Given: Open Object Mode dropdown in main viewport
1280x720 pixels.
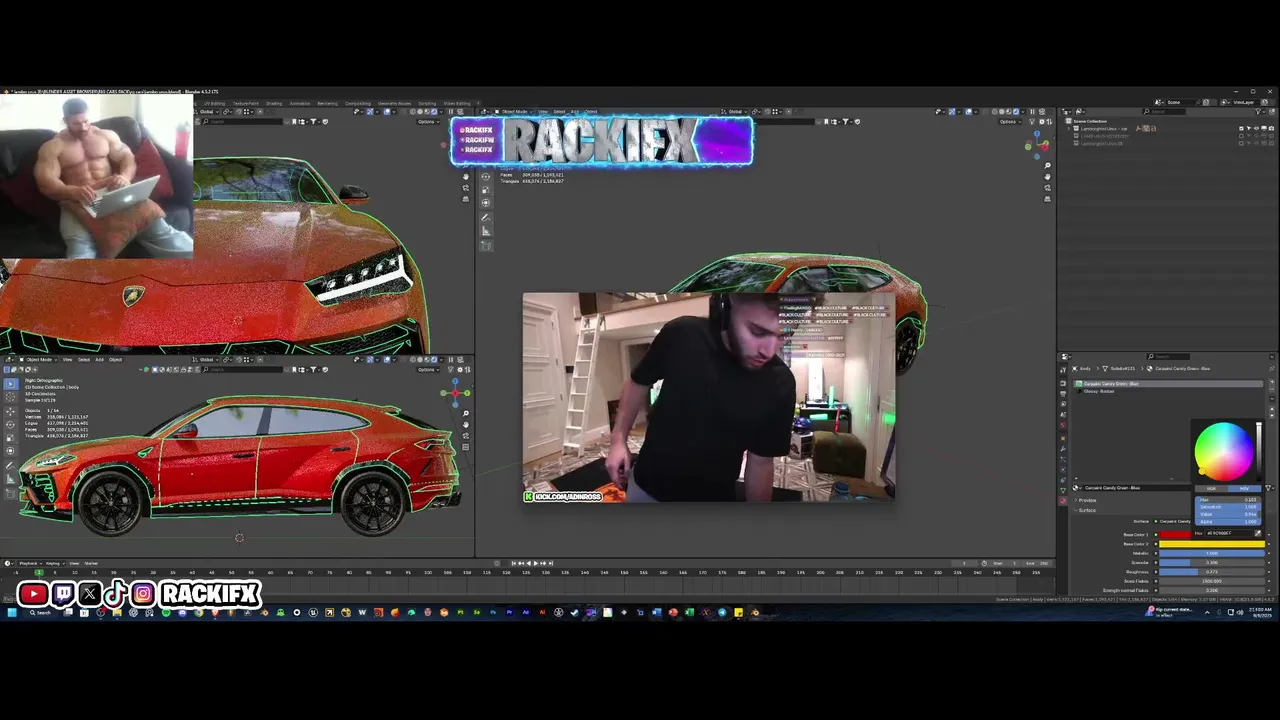Looking at the screenshot, I should coord(515,111).
